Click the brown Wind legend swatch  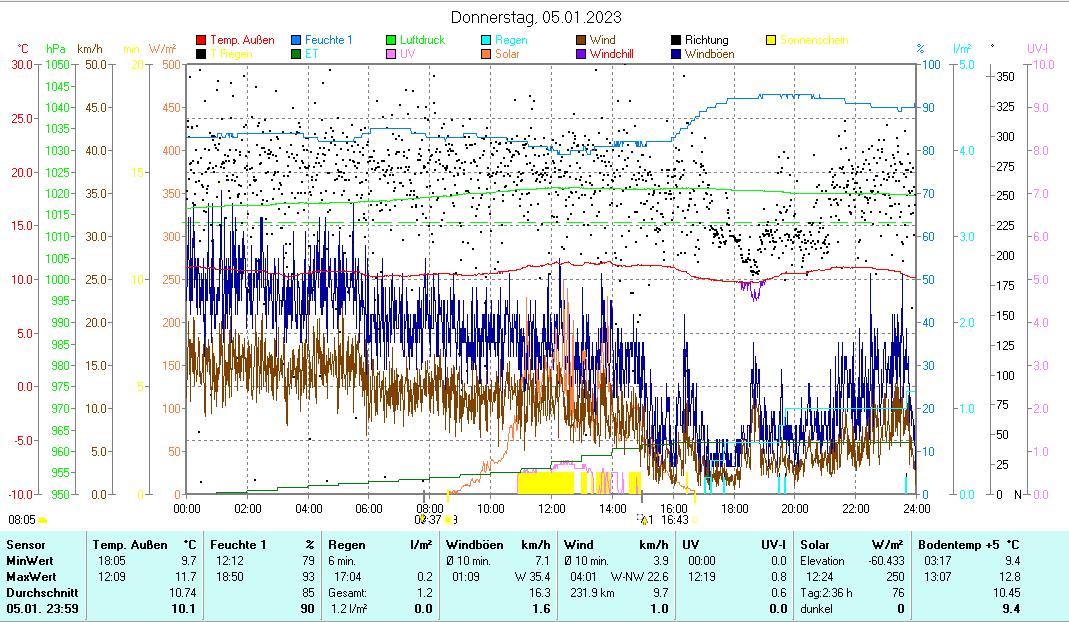click(581, 41)
